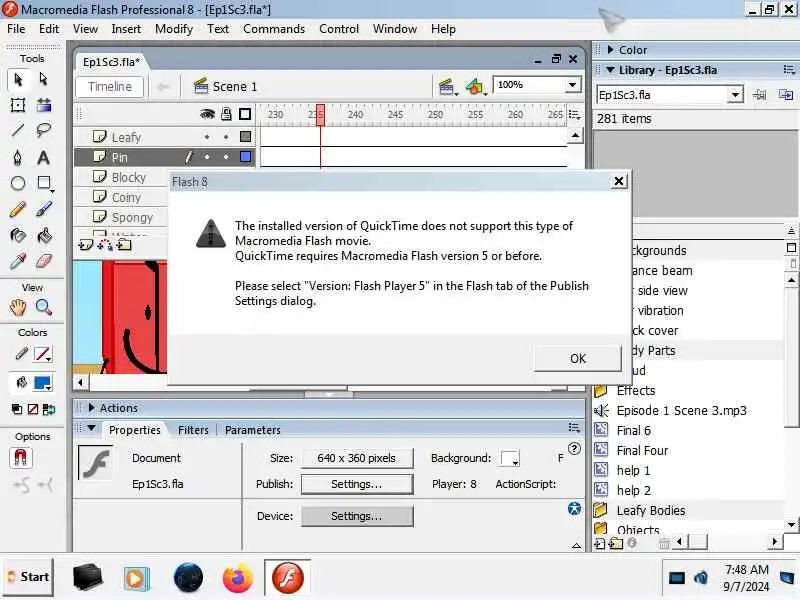Select the Text tool

[44, 157]
